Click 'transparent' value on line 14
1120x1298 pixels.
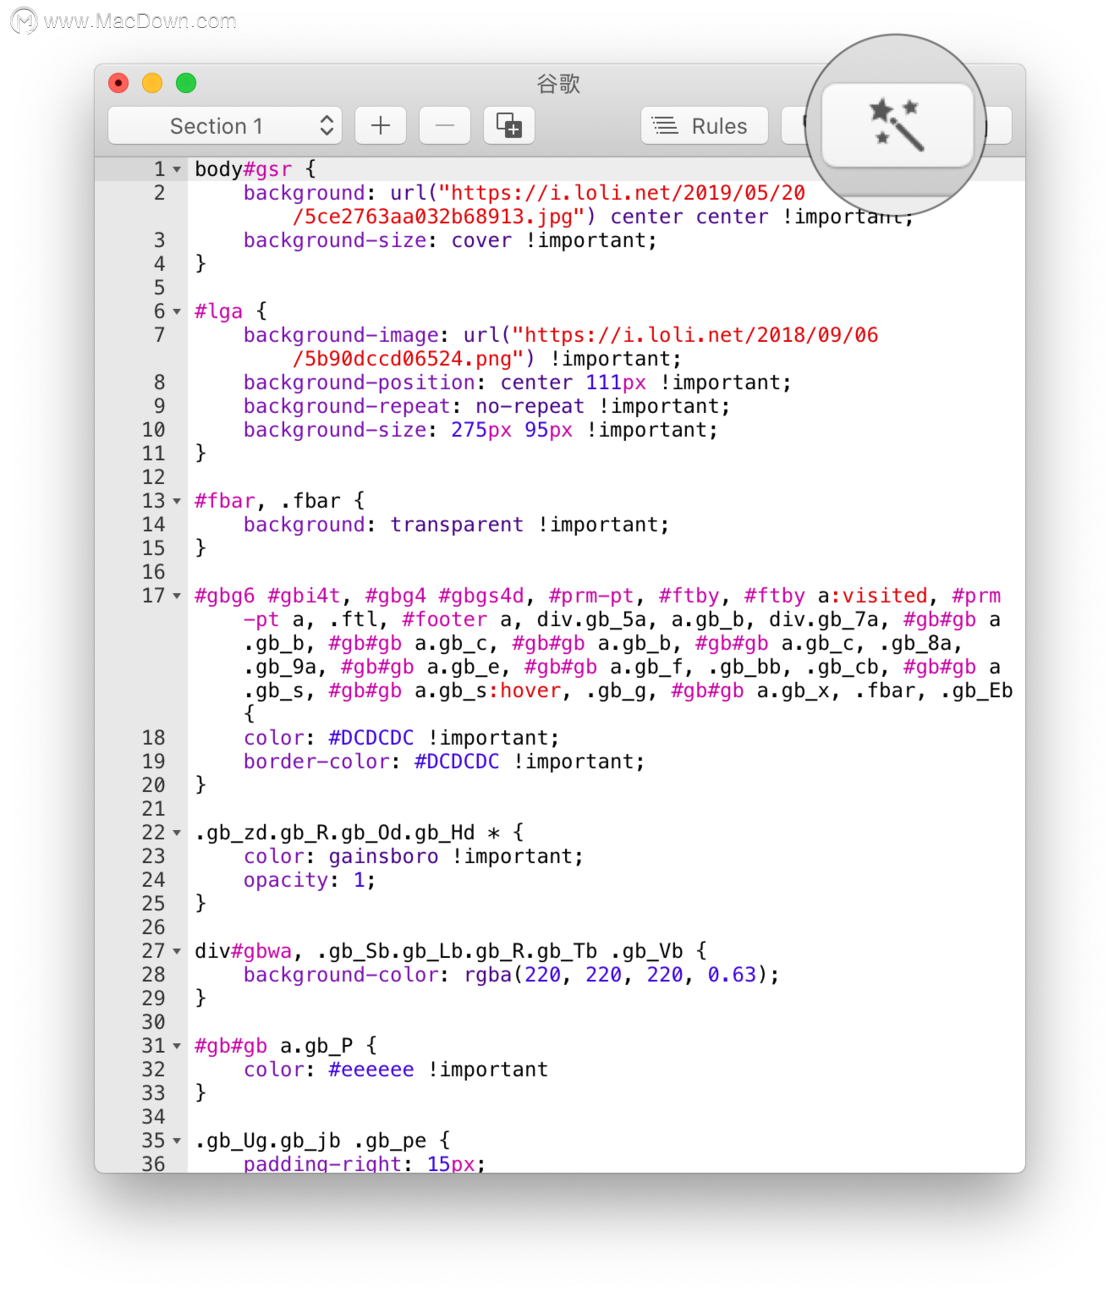456,525
